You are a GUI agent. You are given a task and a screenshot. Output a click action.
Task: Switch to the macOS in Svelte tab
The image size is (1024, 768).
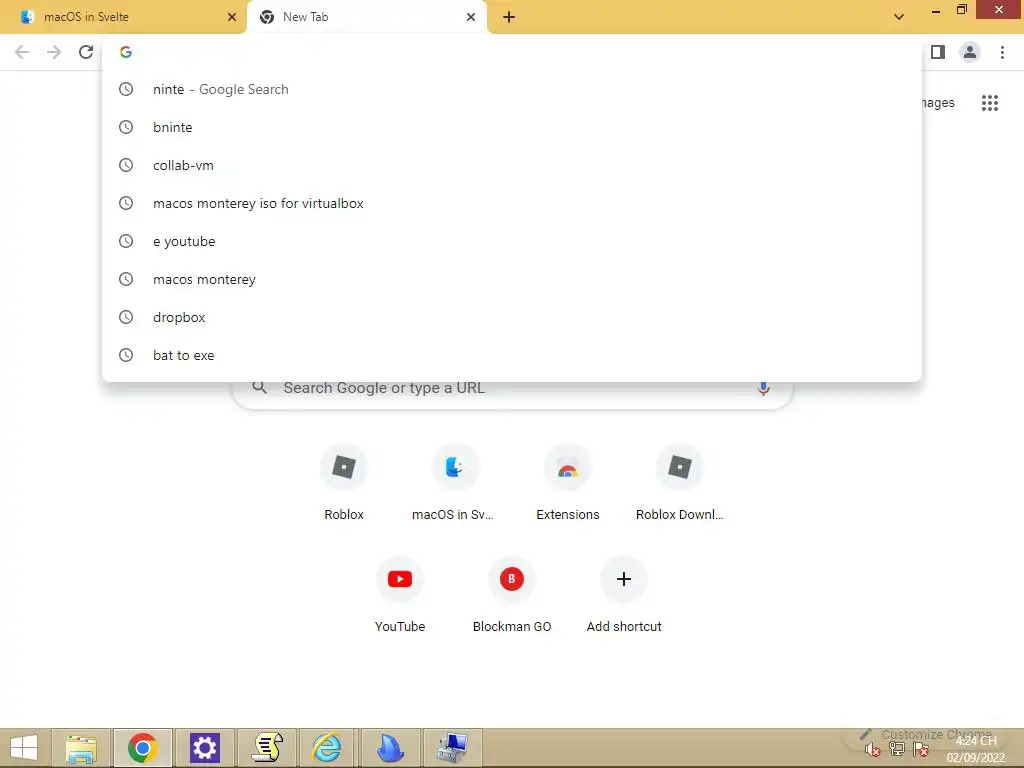123,17
